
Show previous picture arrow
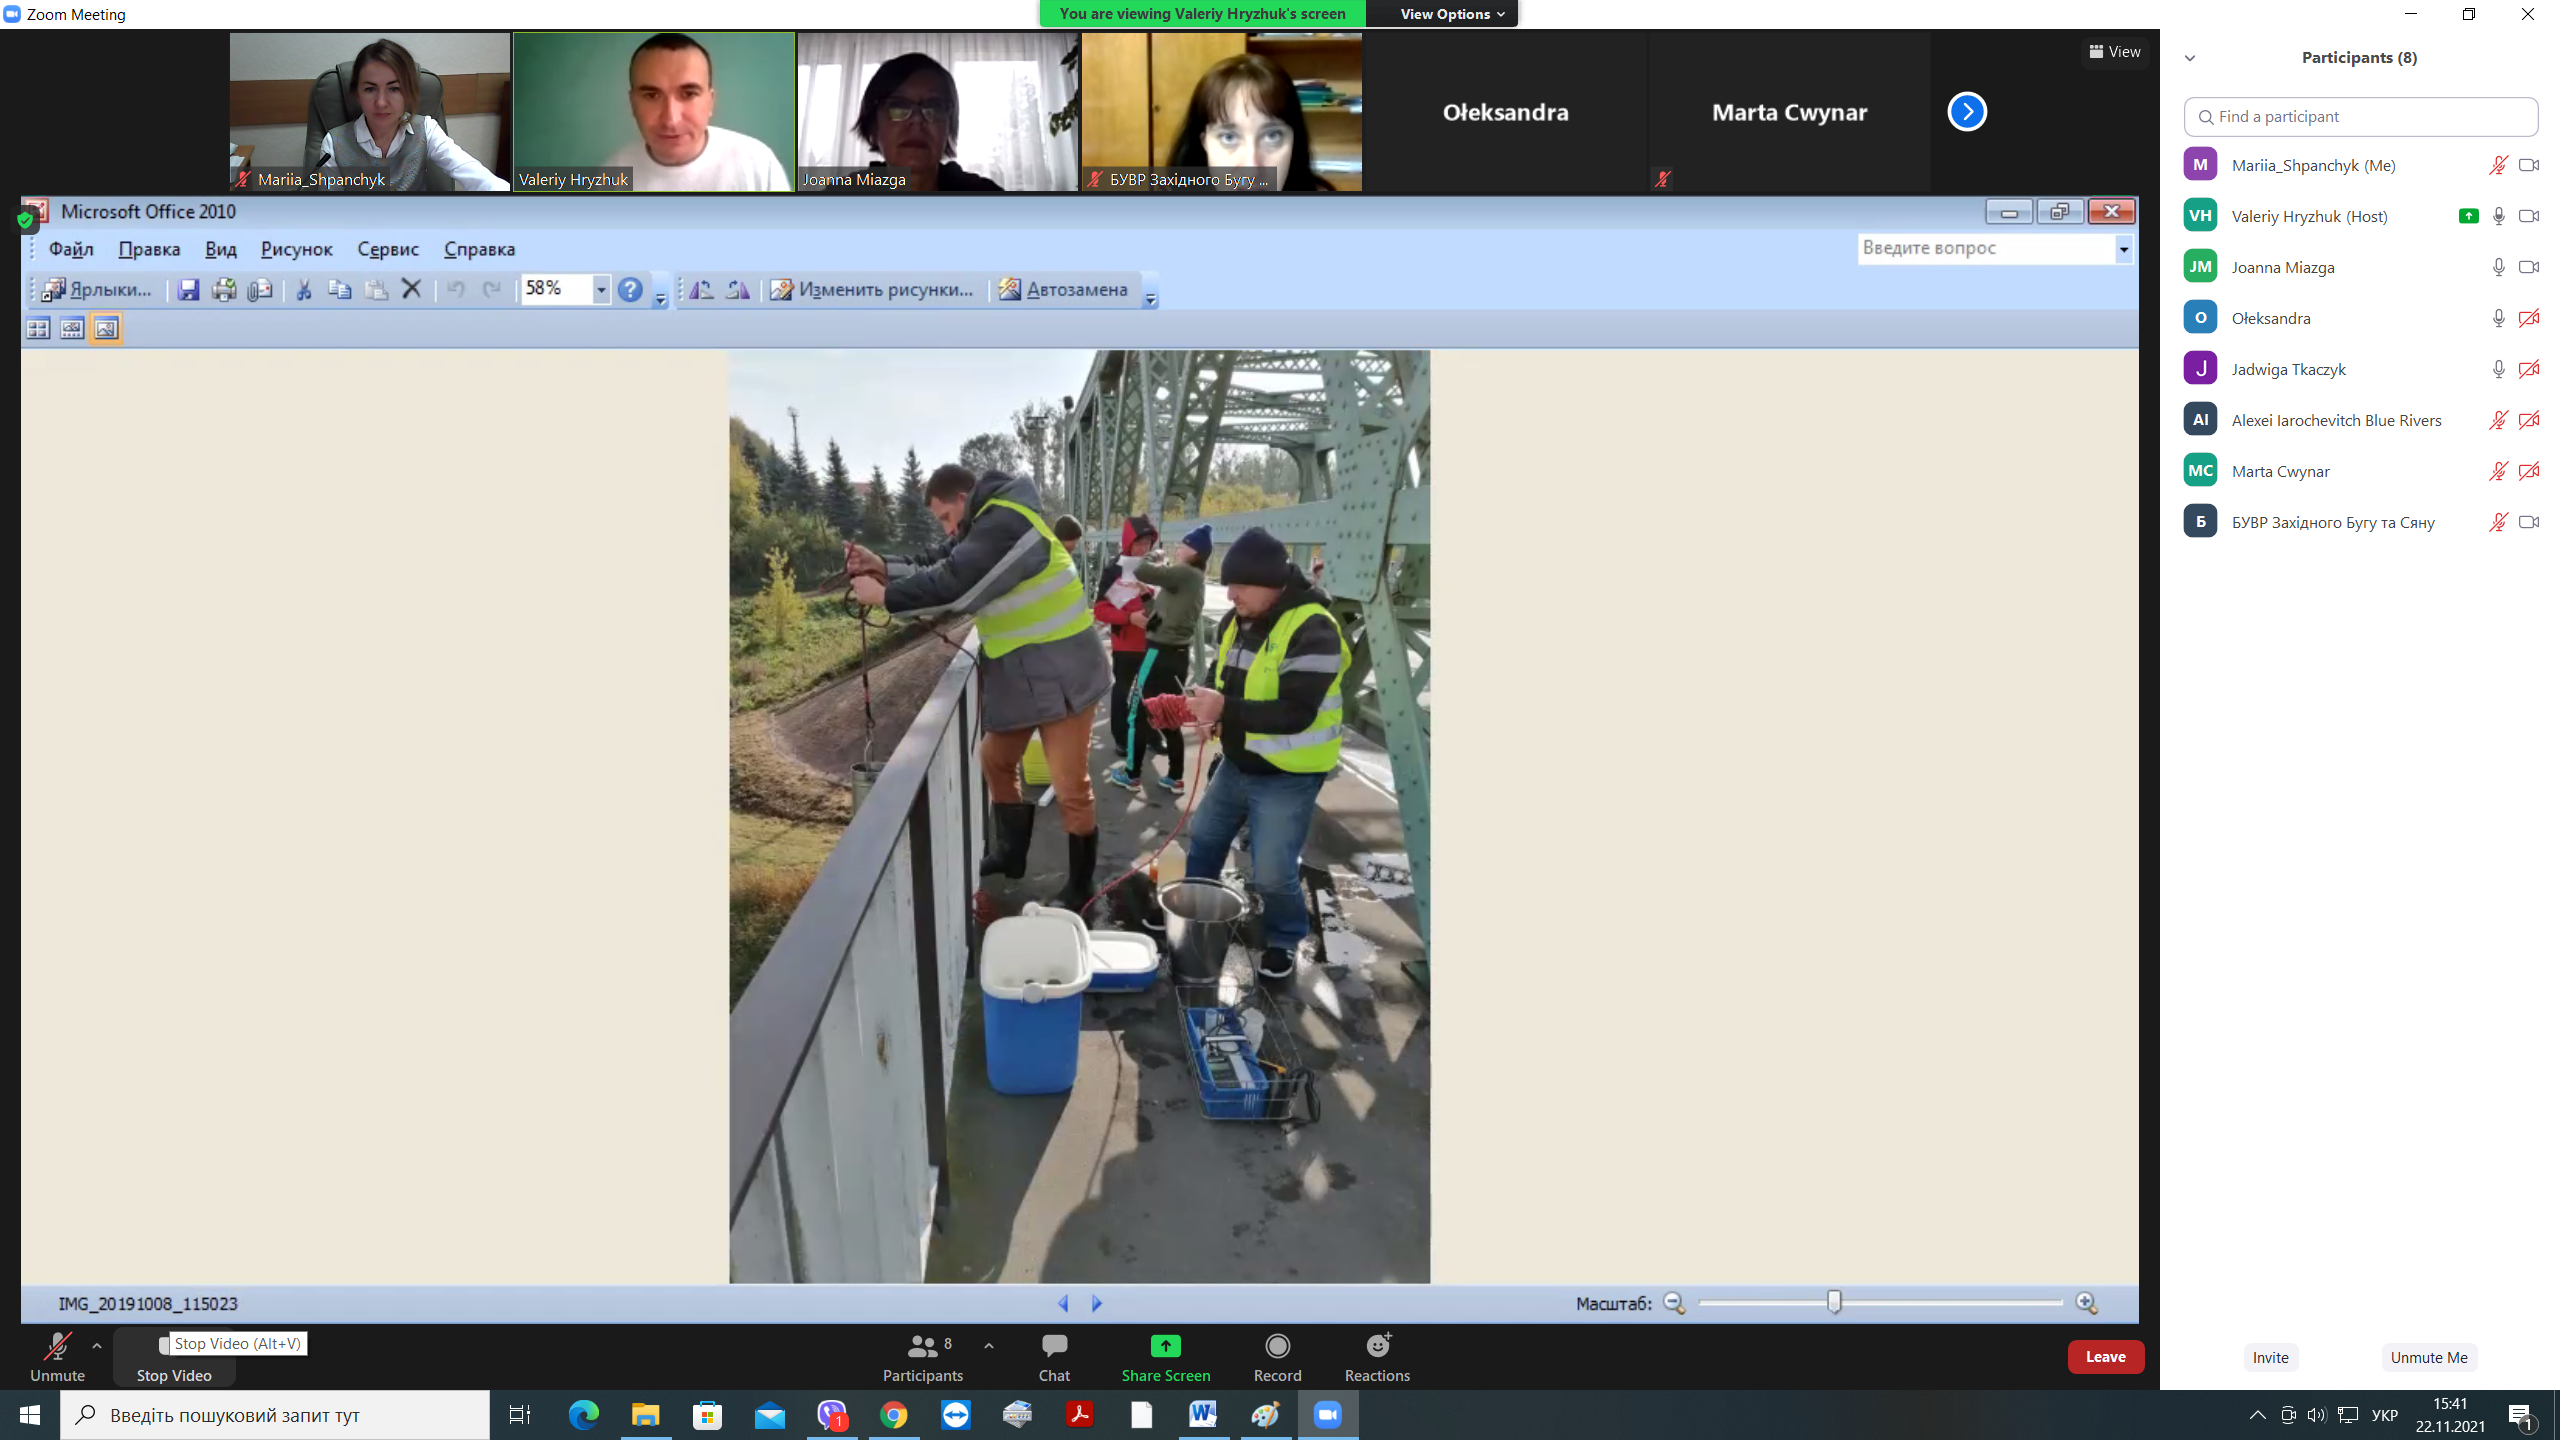point(1063,1304)
